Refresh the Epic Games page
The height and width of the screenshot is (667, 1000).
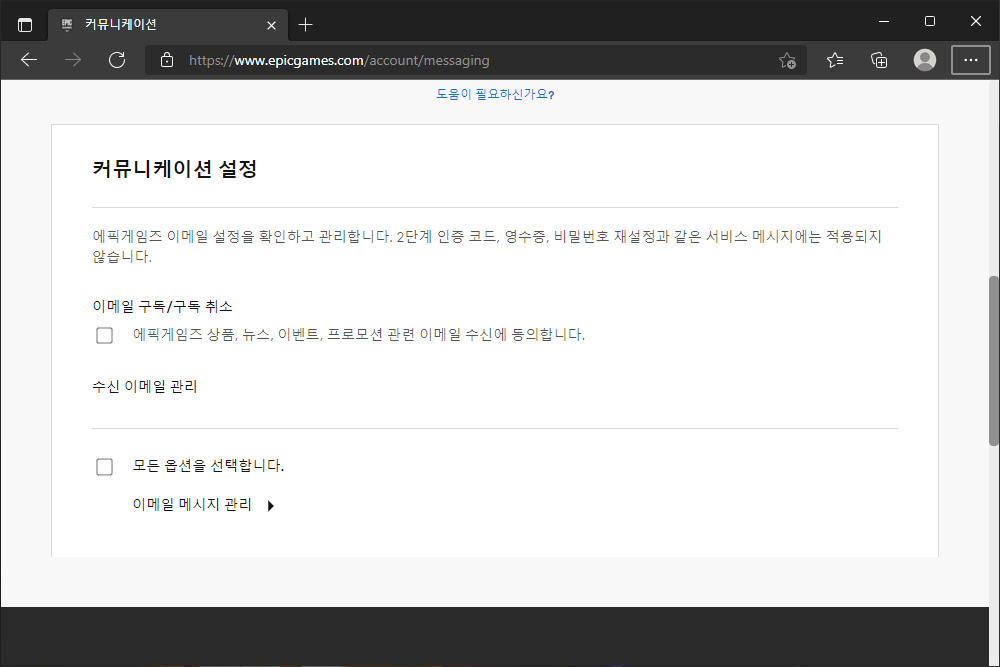pos(117,60)
